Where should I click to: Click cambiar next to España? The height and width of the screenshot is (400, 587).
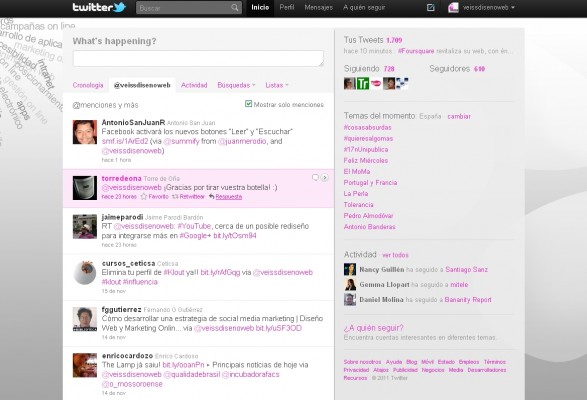(x=459, y=116)
